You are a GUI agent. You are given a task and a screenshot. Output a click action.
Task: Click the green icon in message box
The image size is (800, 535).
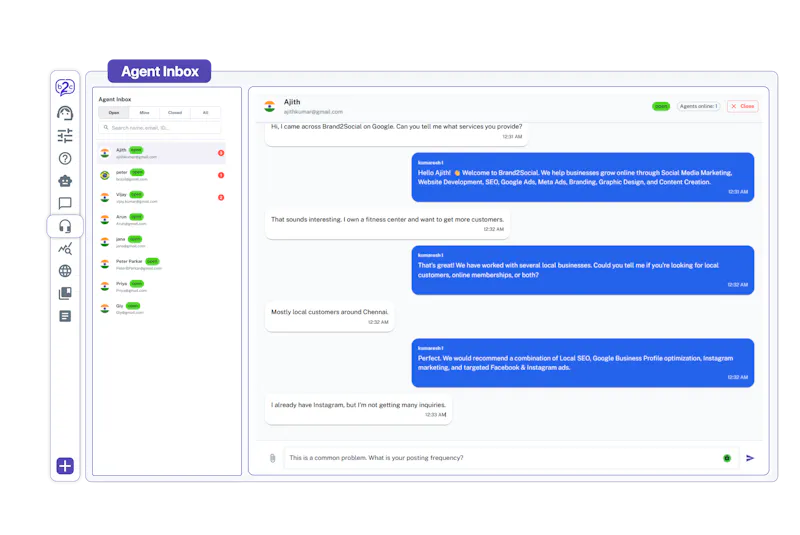pyautogui.click(x=727, y=458)
